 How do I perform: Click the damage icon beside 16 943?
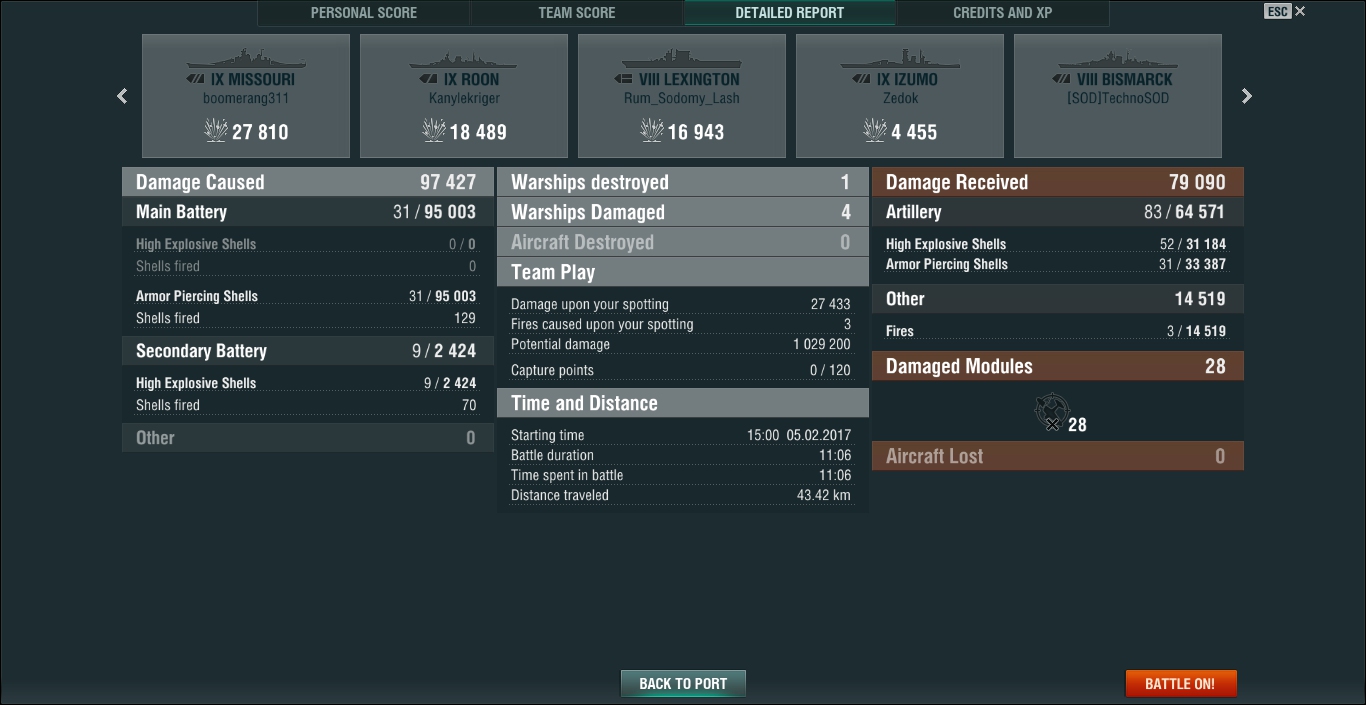pos(652,130)
